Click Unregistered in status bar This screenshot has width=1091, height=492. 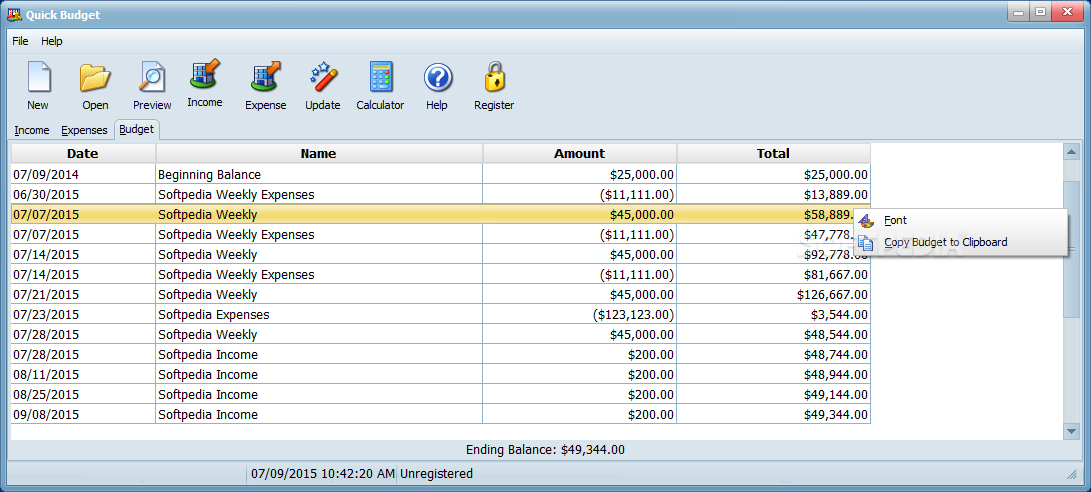(x=436, y=474)
